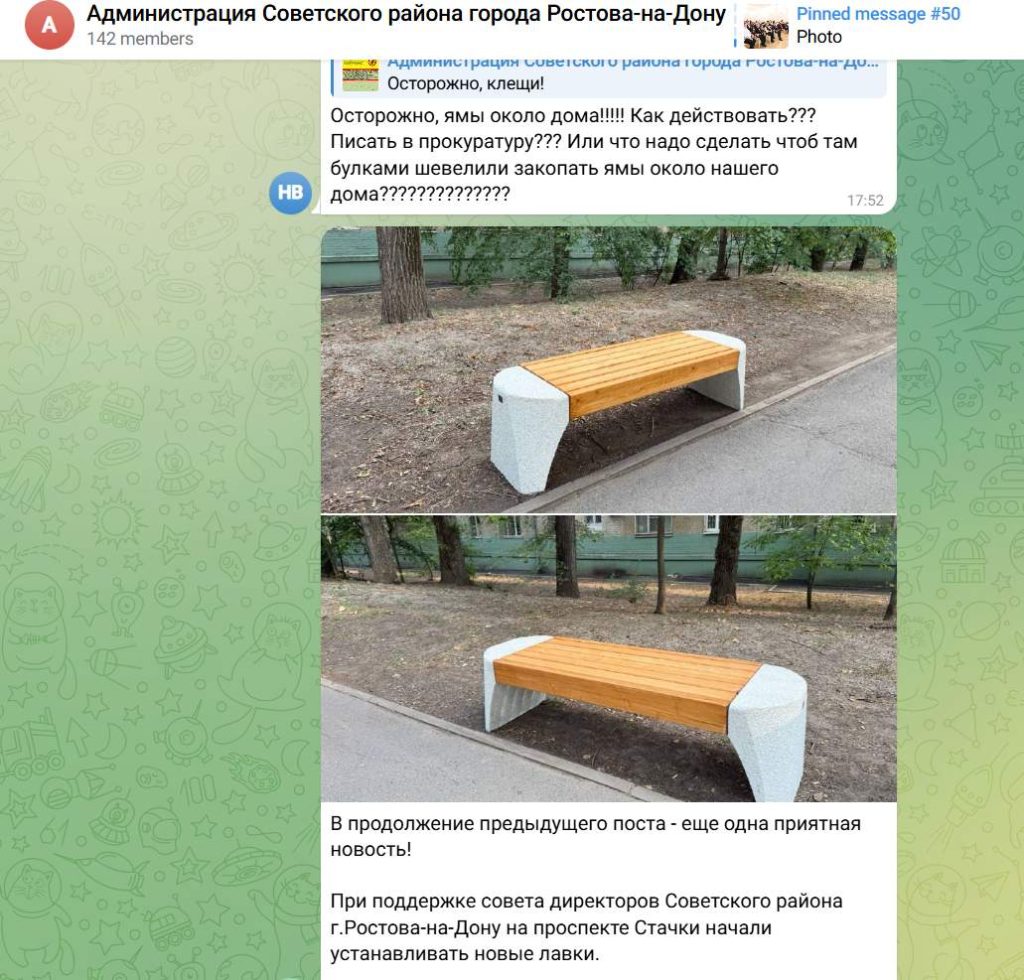Click the red channel avatar with letter A
This screenshot has height=980, width=1024.
pos(49,25)
